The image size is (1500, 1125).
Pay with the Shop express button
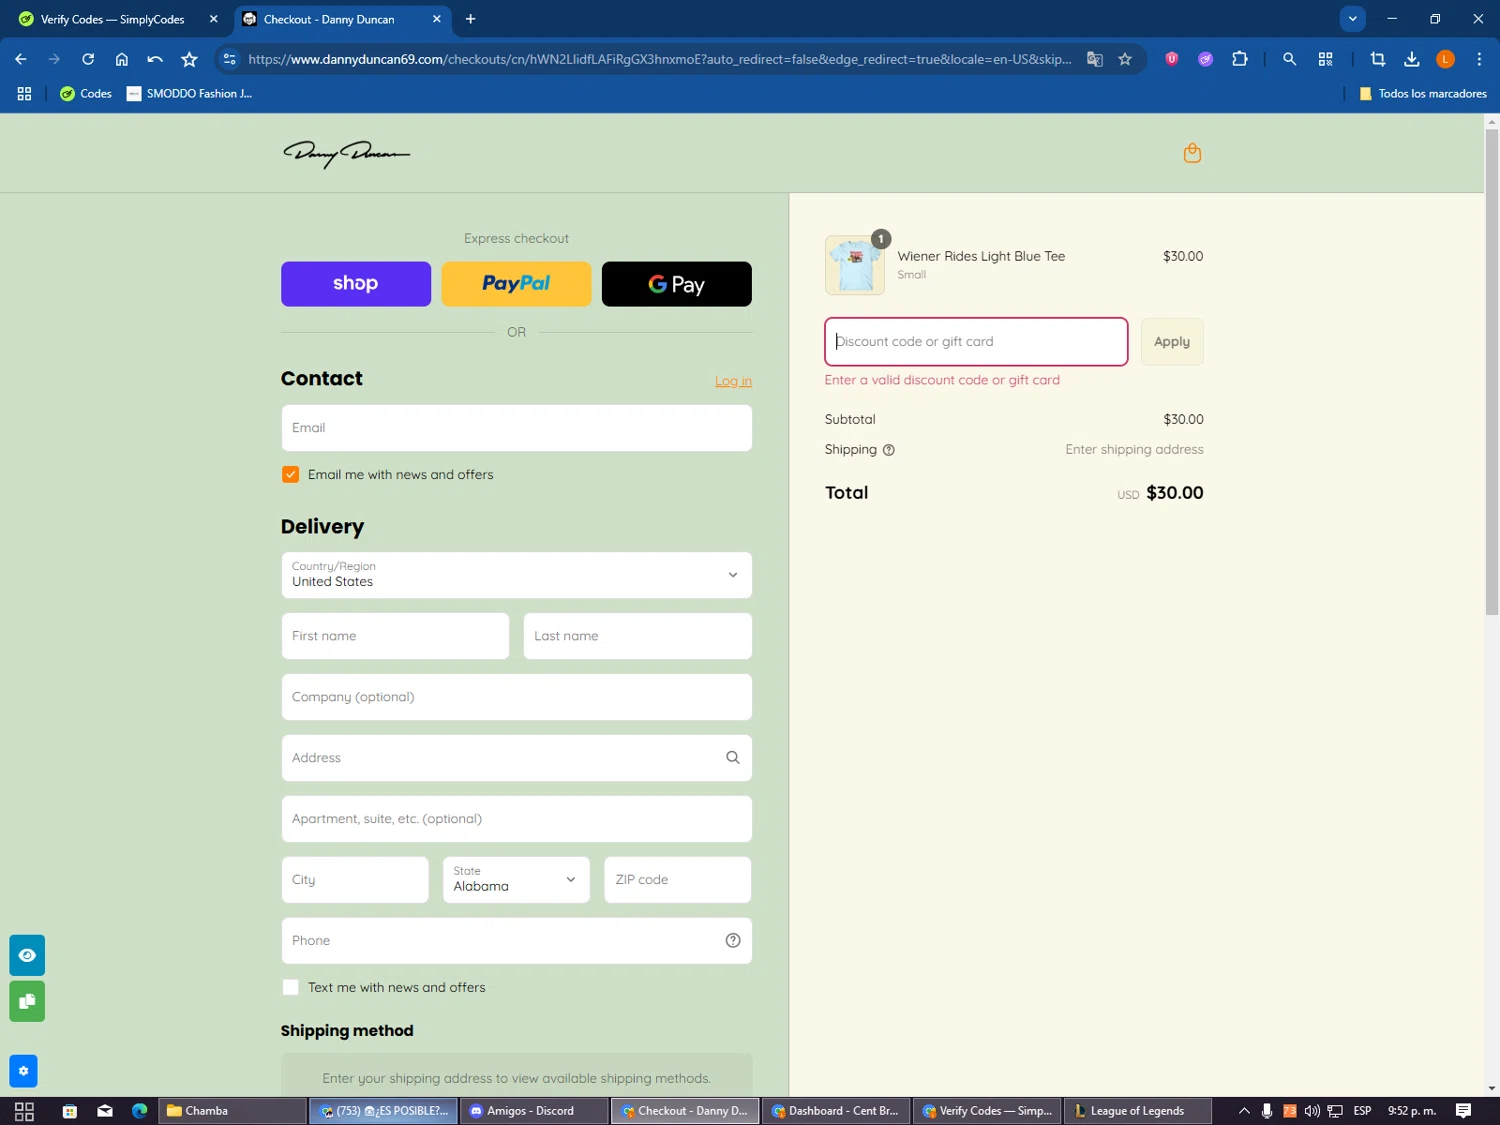coord(356,284)
